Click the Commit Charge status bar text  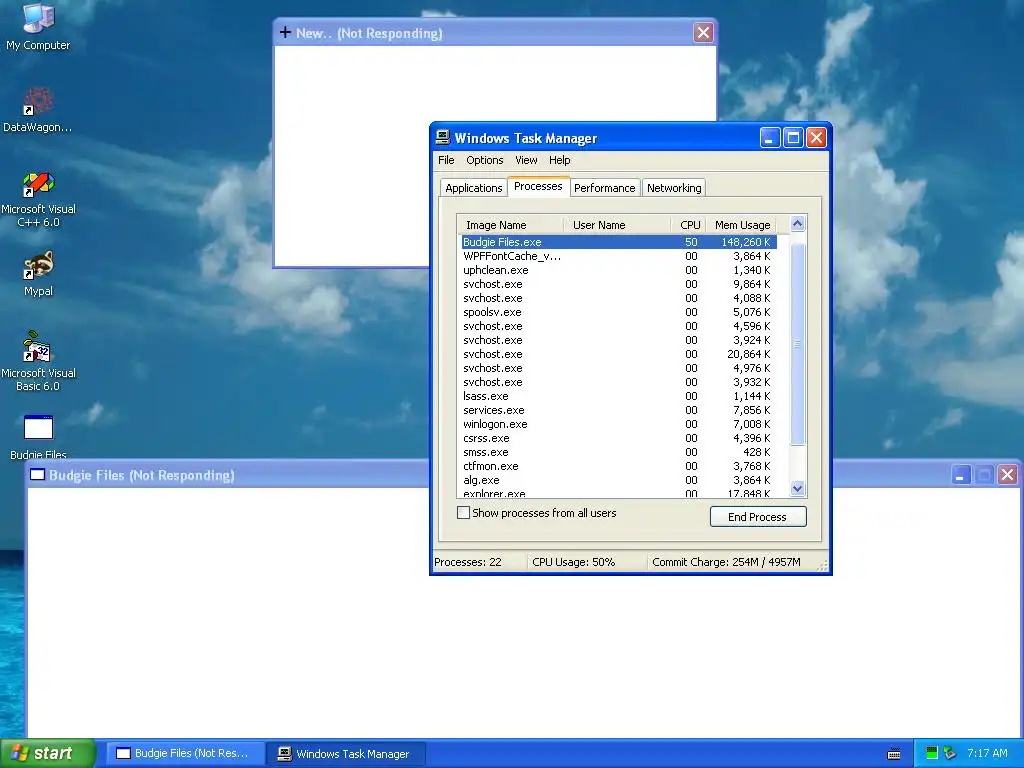tap(726, 562)
